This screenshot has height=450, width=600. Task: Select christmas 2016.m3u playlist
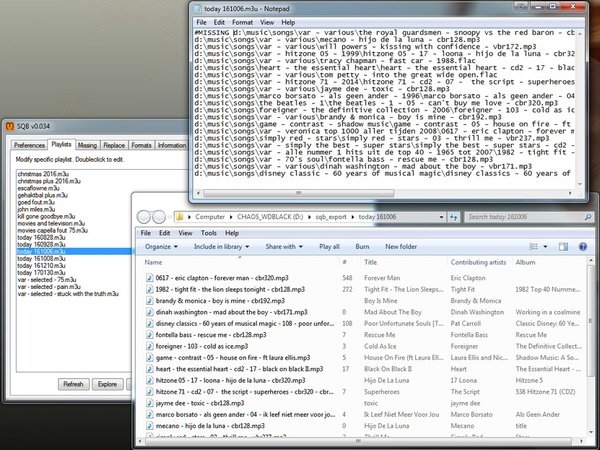point(43,174)
